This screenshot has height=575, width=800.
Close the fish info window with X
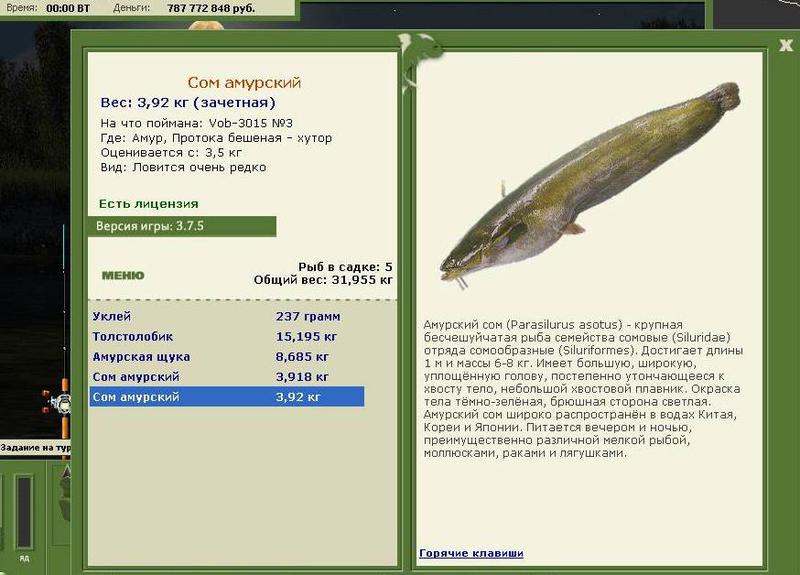[x=786, y=45]
